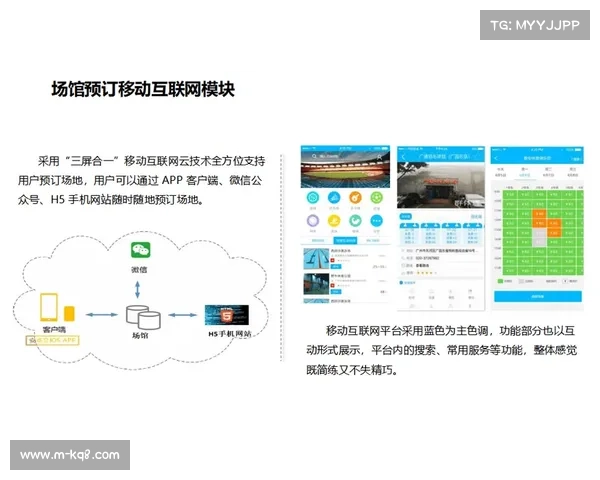Image resolution: width=600 pixels, height=480 pixels.
Task: Tap the blue pill tag on venue detail
Action: 406,216
